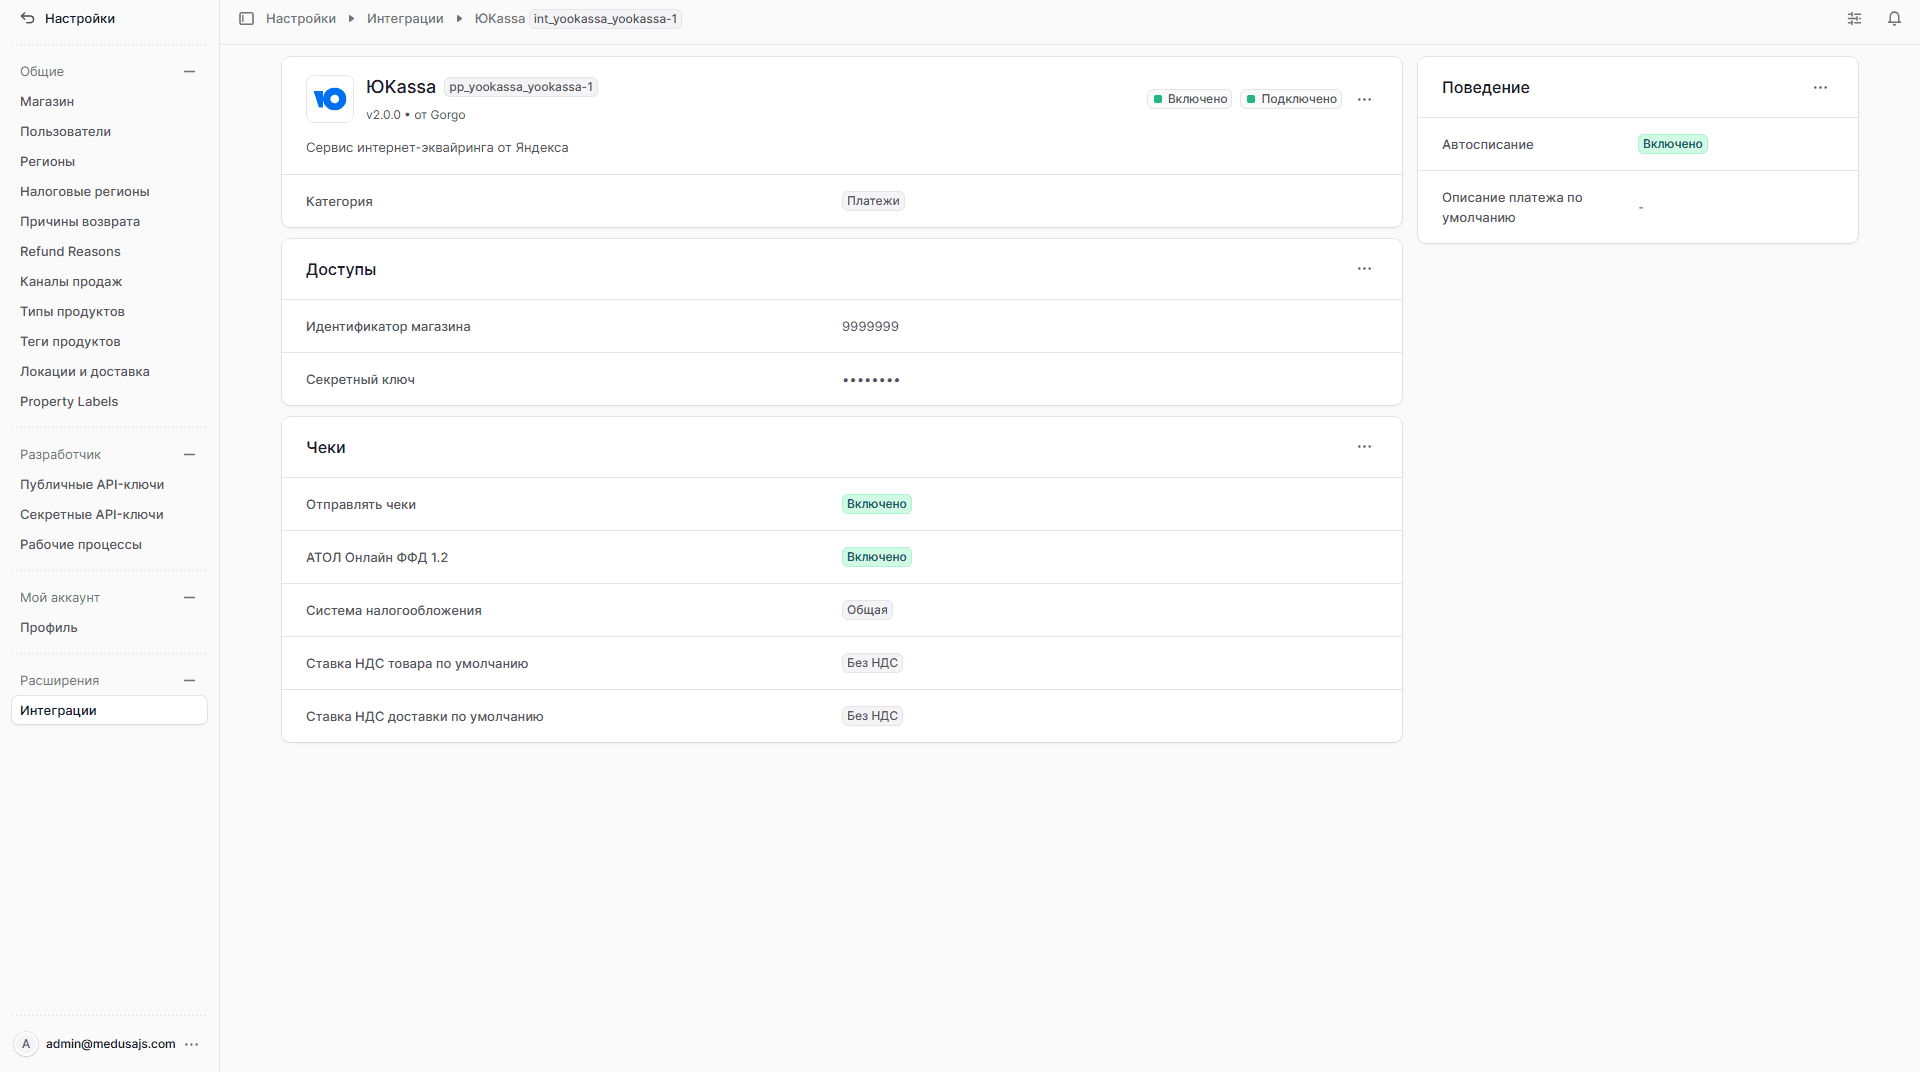
Task: Open the Поведение panel three-dot menu
Action: (1820, 88)
